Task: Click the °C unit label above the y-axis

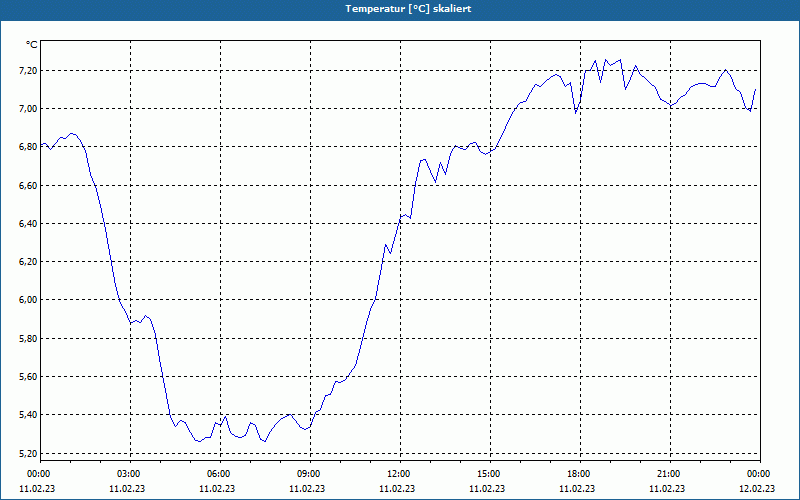Action: 32,45
